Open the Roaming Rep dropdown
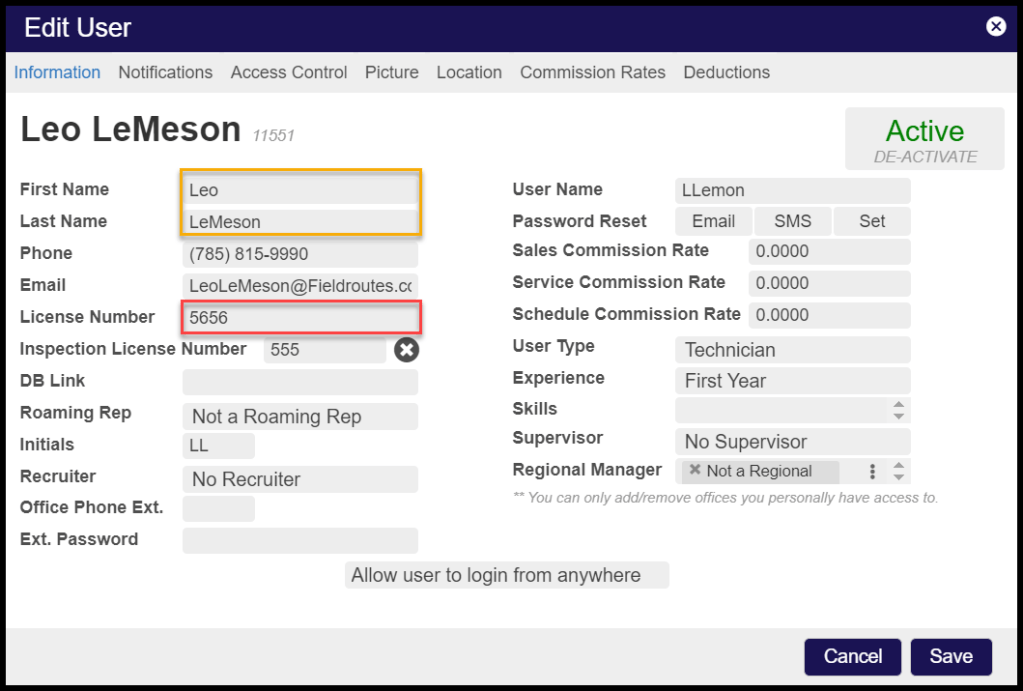1023x691 pixels. (300, 417)
